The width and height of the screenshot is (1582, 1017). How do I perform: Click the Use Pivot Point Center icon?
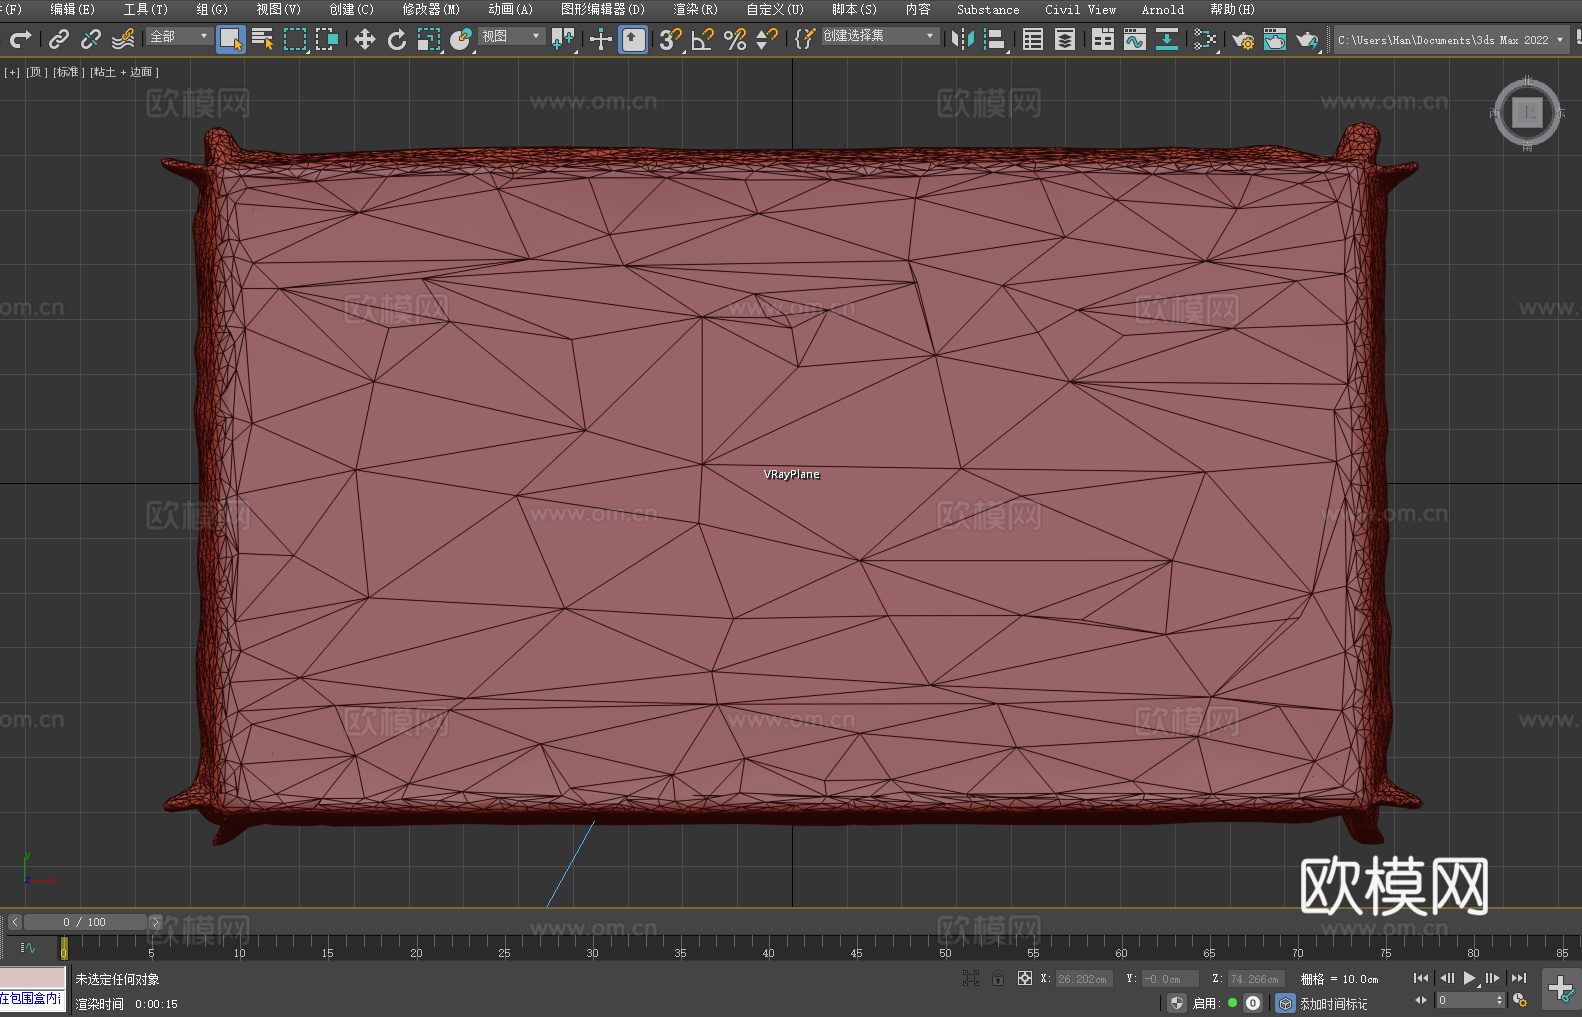tap(563, 39)
